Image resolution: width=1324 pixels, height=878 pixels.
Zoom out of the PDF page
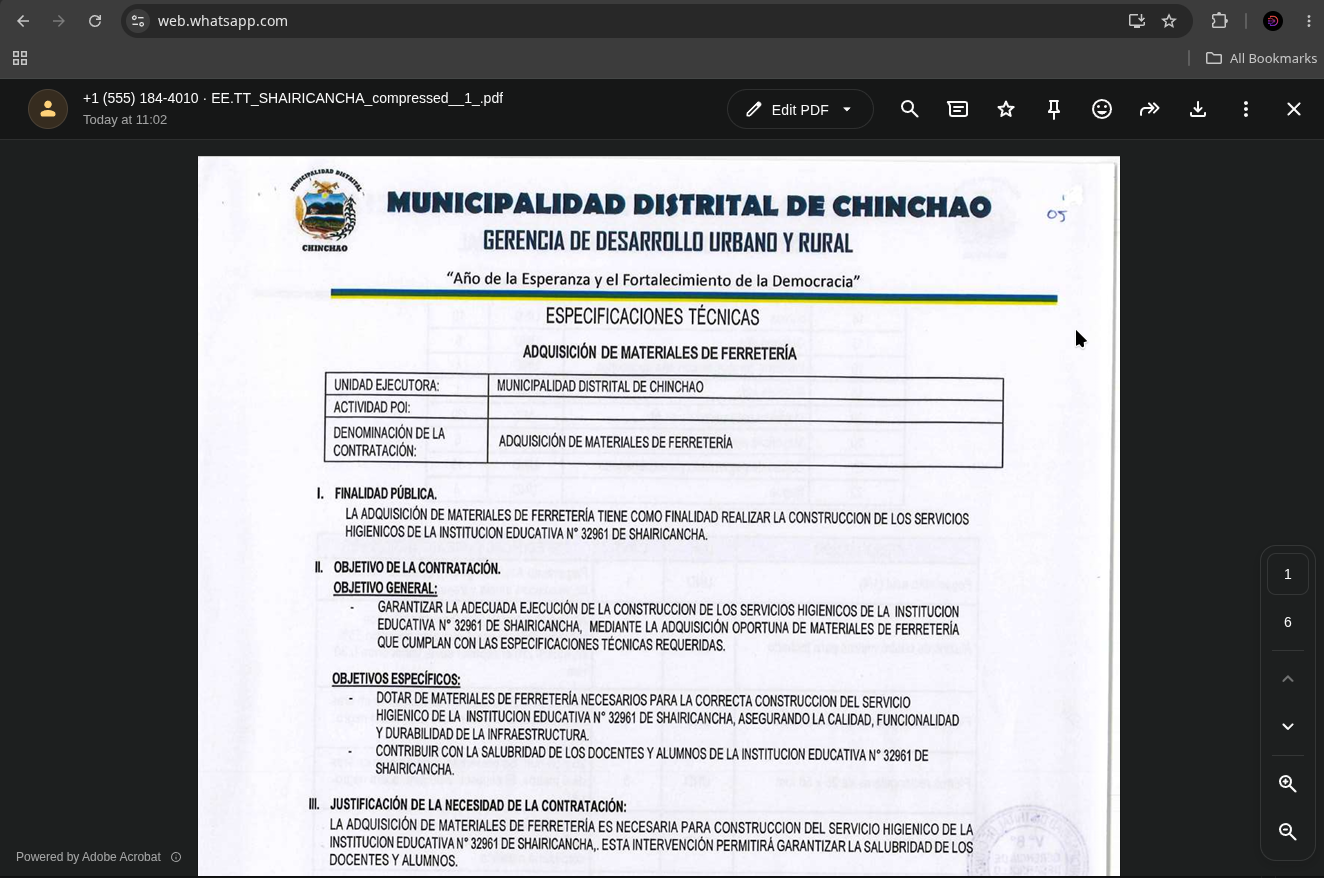(x=1288, y=832)
